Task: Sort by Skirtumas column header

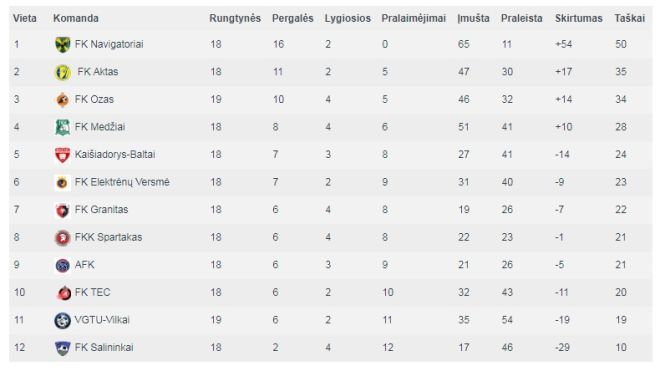Action: coord(579,18)
